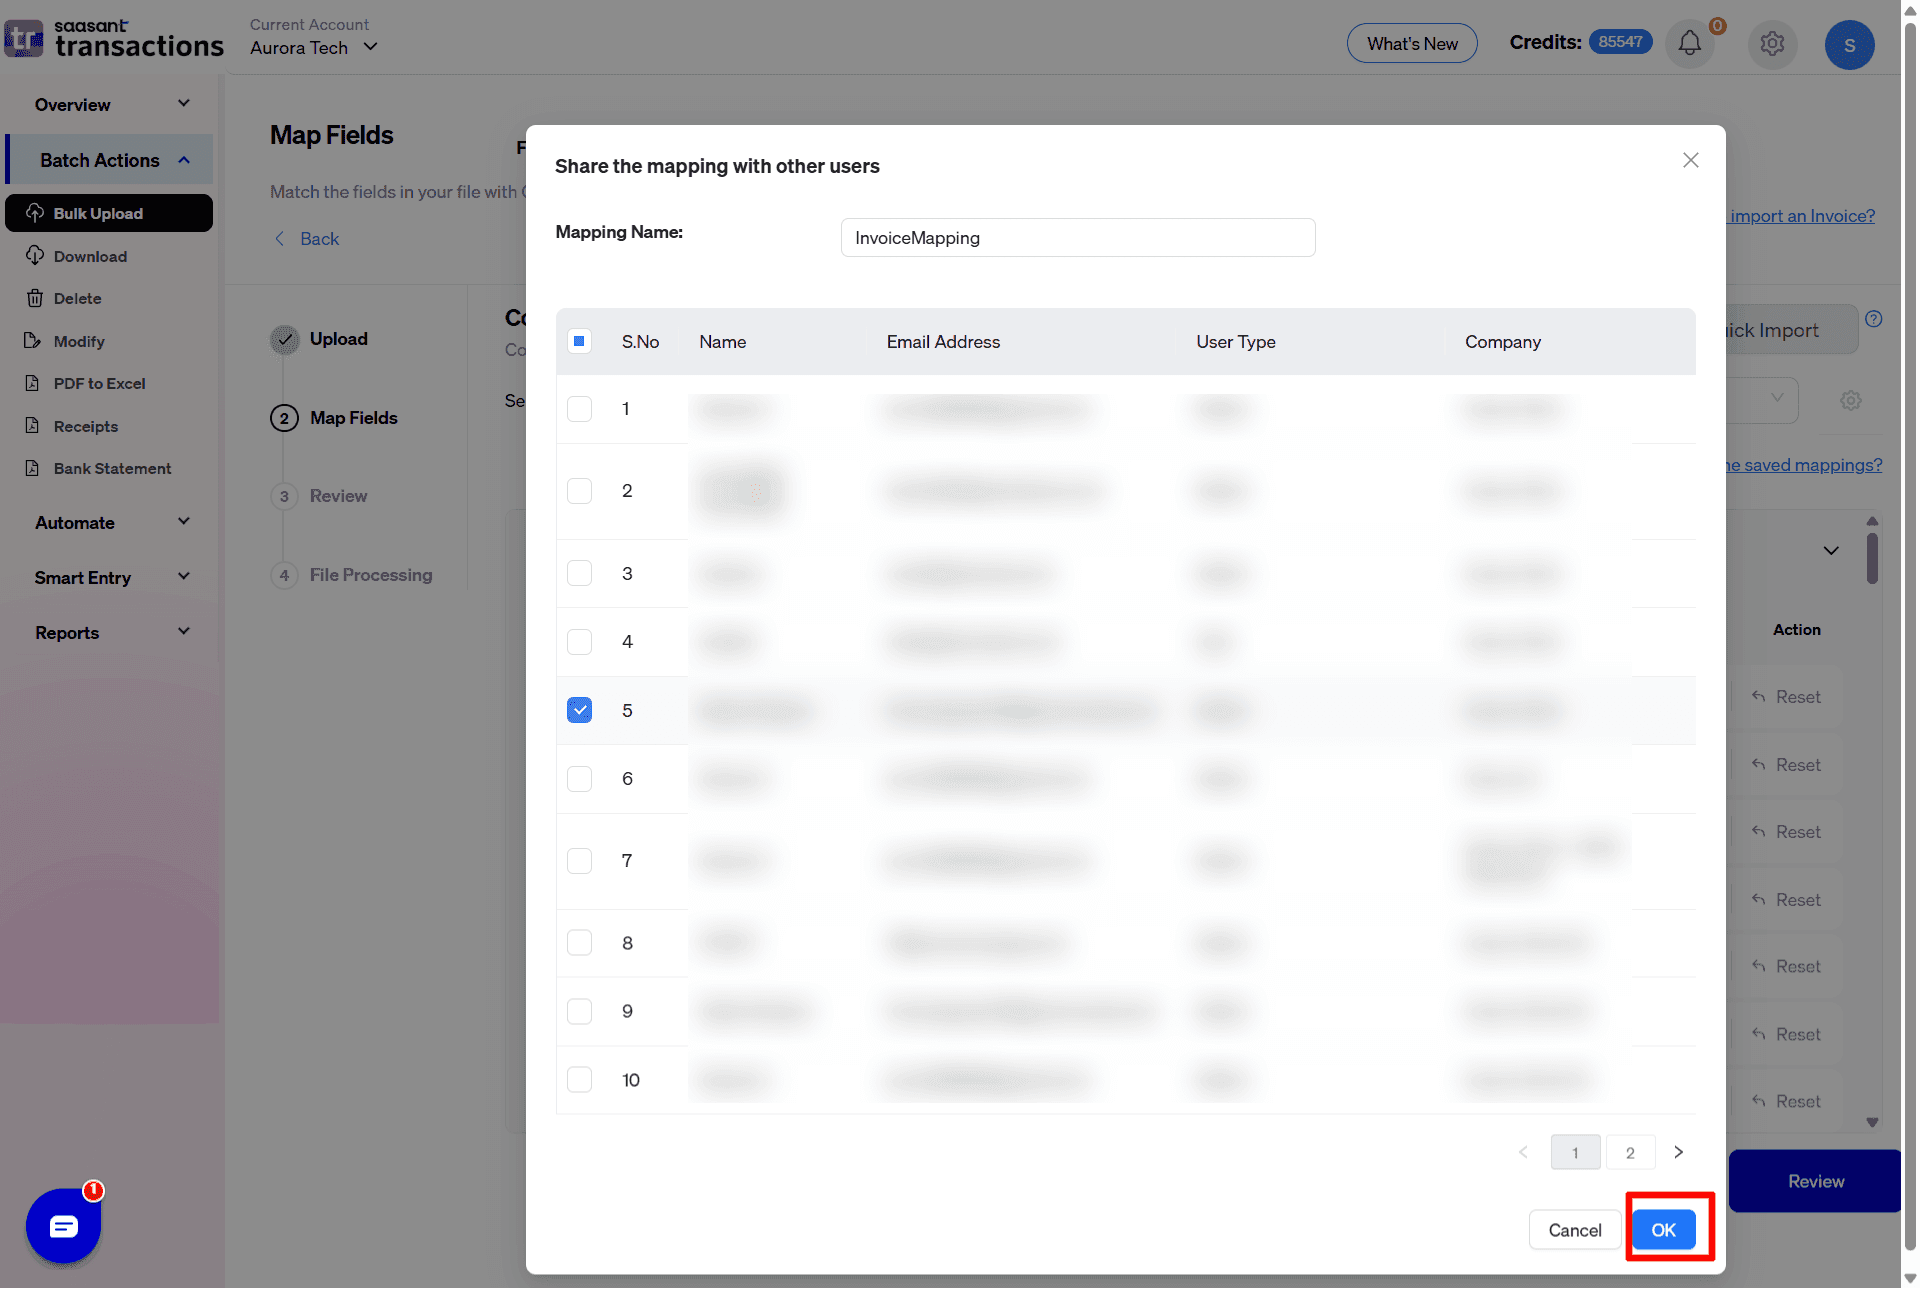Close the share mapping dialog
This screenshot has height=1290, width=1920.
1690,160
